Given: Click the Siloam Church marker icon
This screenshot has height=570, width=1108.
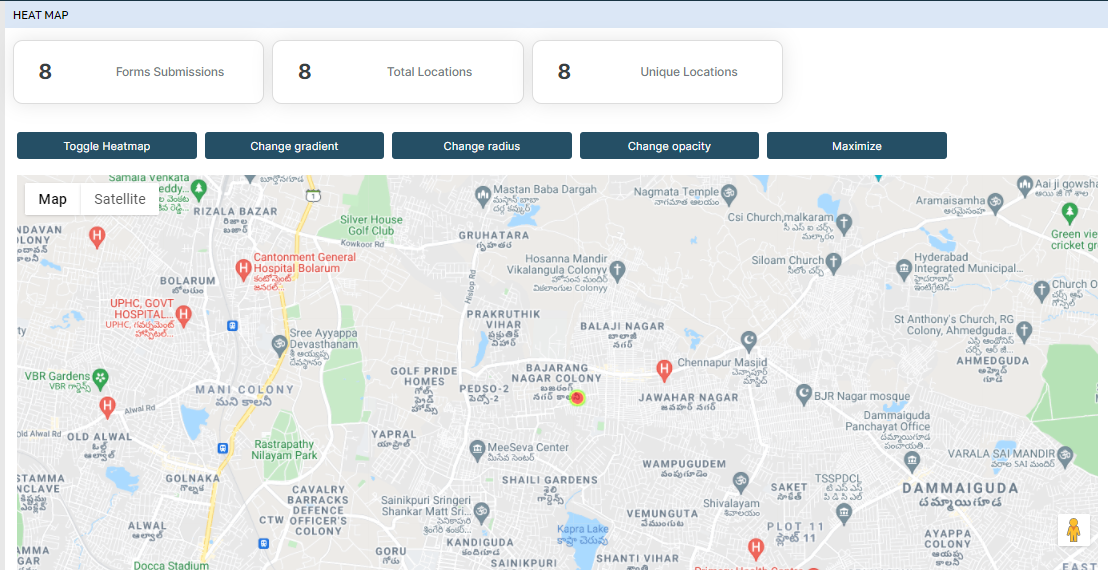Looking at the screenshot, I should pyautogui.click(x=833, y=261).
